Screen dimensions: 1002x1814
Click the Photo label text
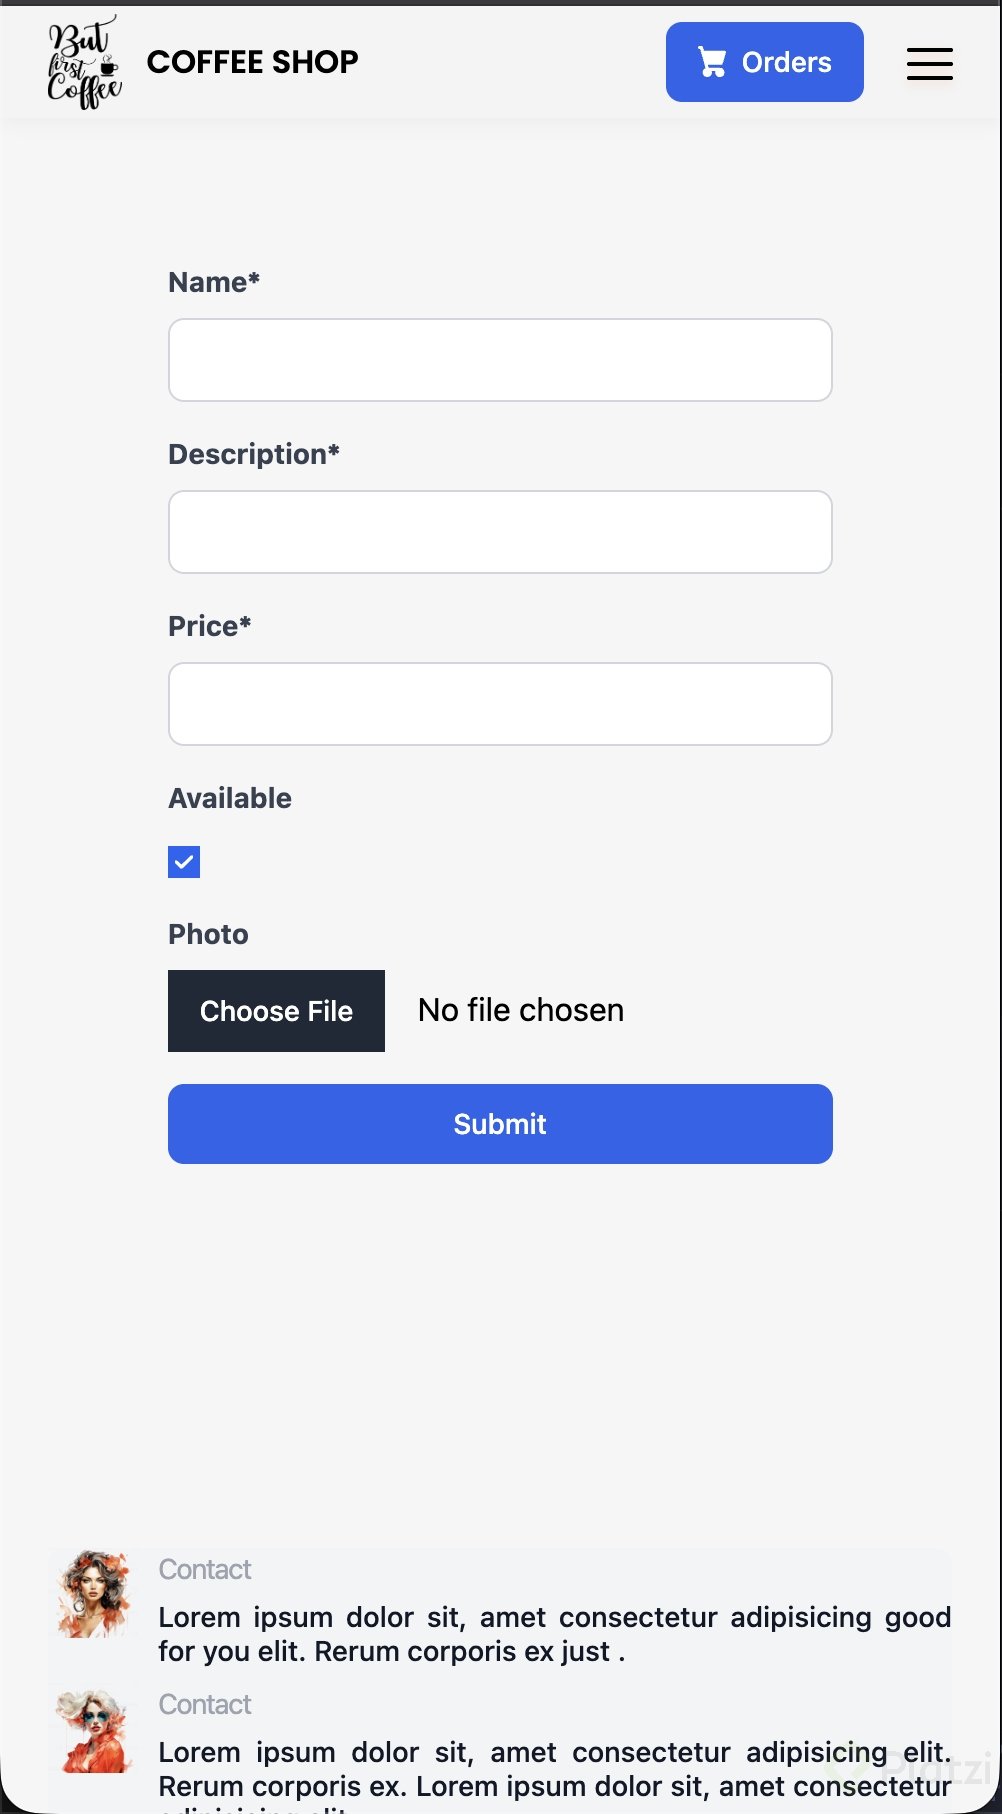click(208, 934)
